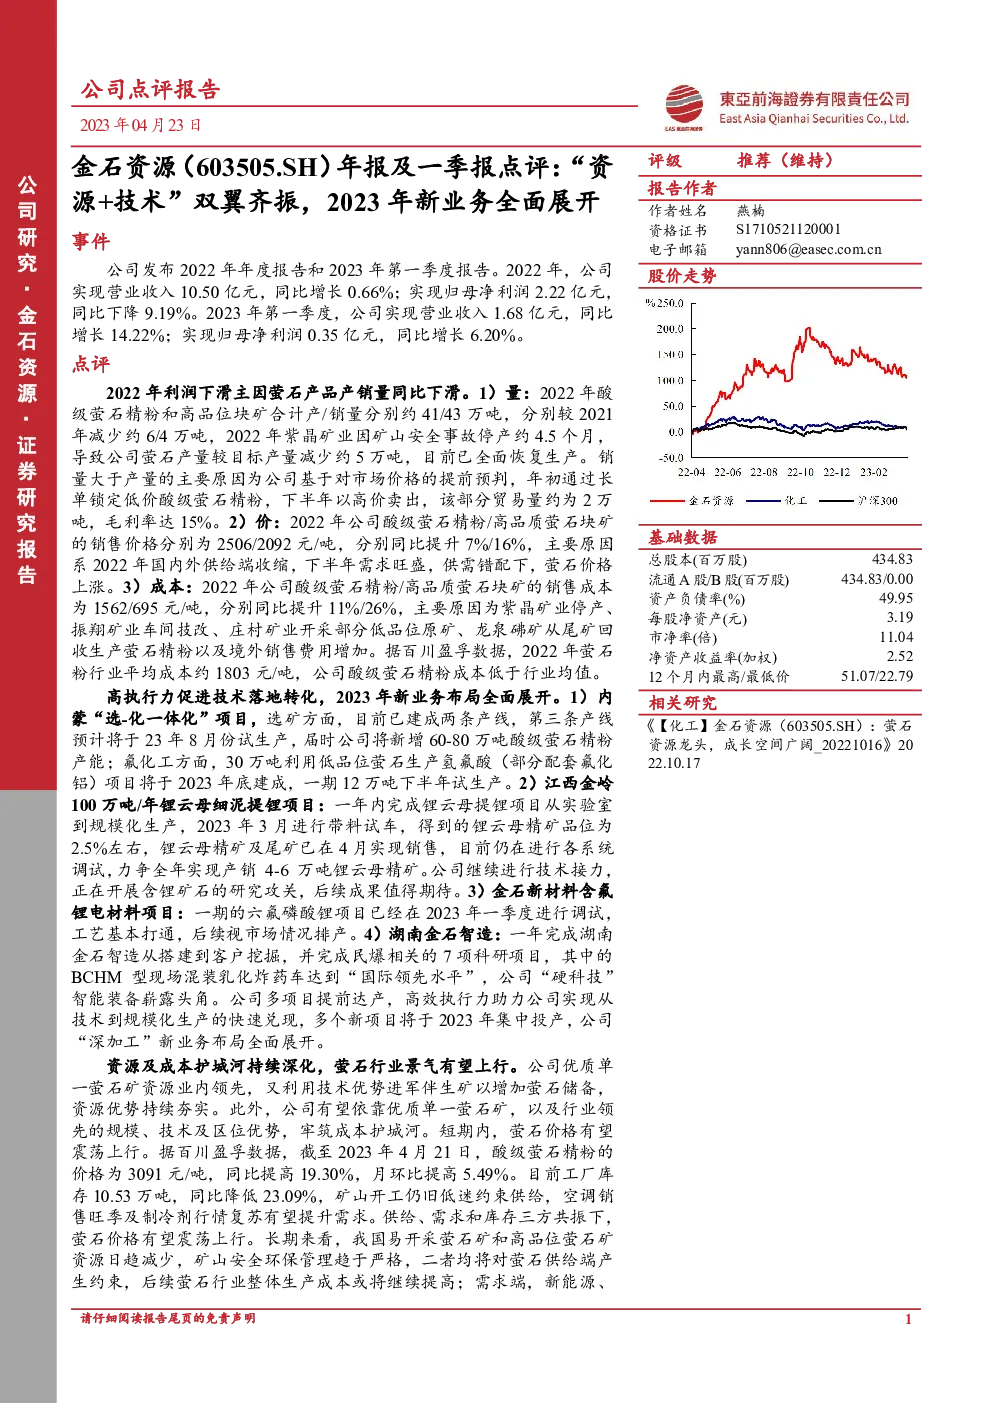The height and width of the screenshot is (1403, 992).
Task: Click the 金石资源 legend entry in the chart
Action: coord(692,500)
